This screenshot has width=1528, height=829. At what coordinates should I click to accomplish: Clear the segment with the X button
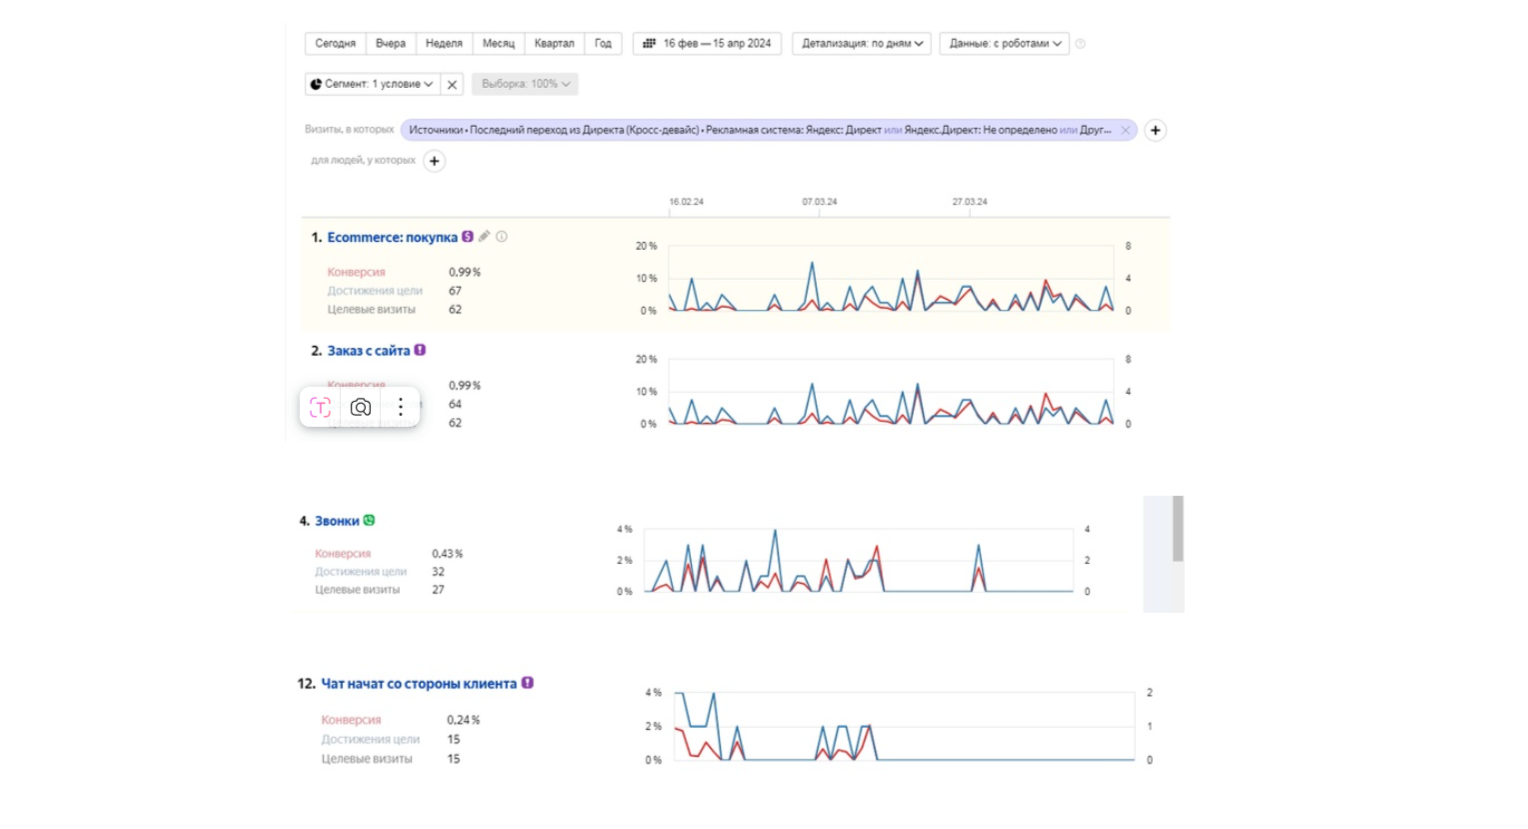coord(452,85)
